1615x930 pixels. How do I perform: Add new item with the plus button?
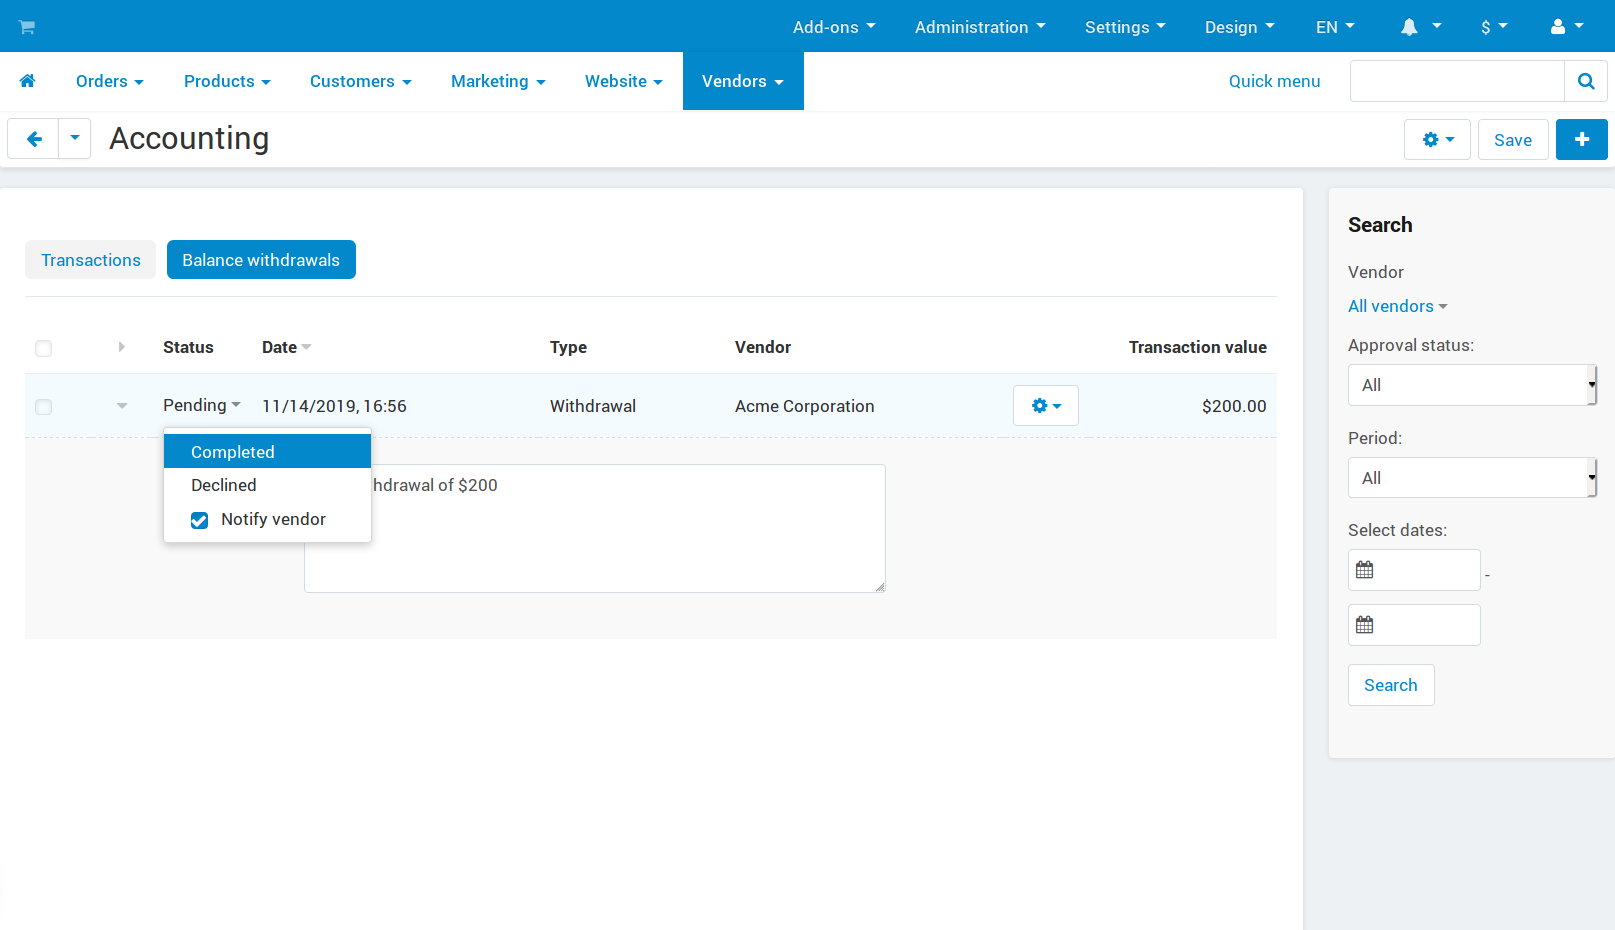pos(1582,140)
